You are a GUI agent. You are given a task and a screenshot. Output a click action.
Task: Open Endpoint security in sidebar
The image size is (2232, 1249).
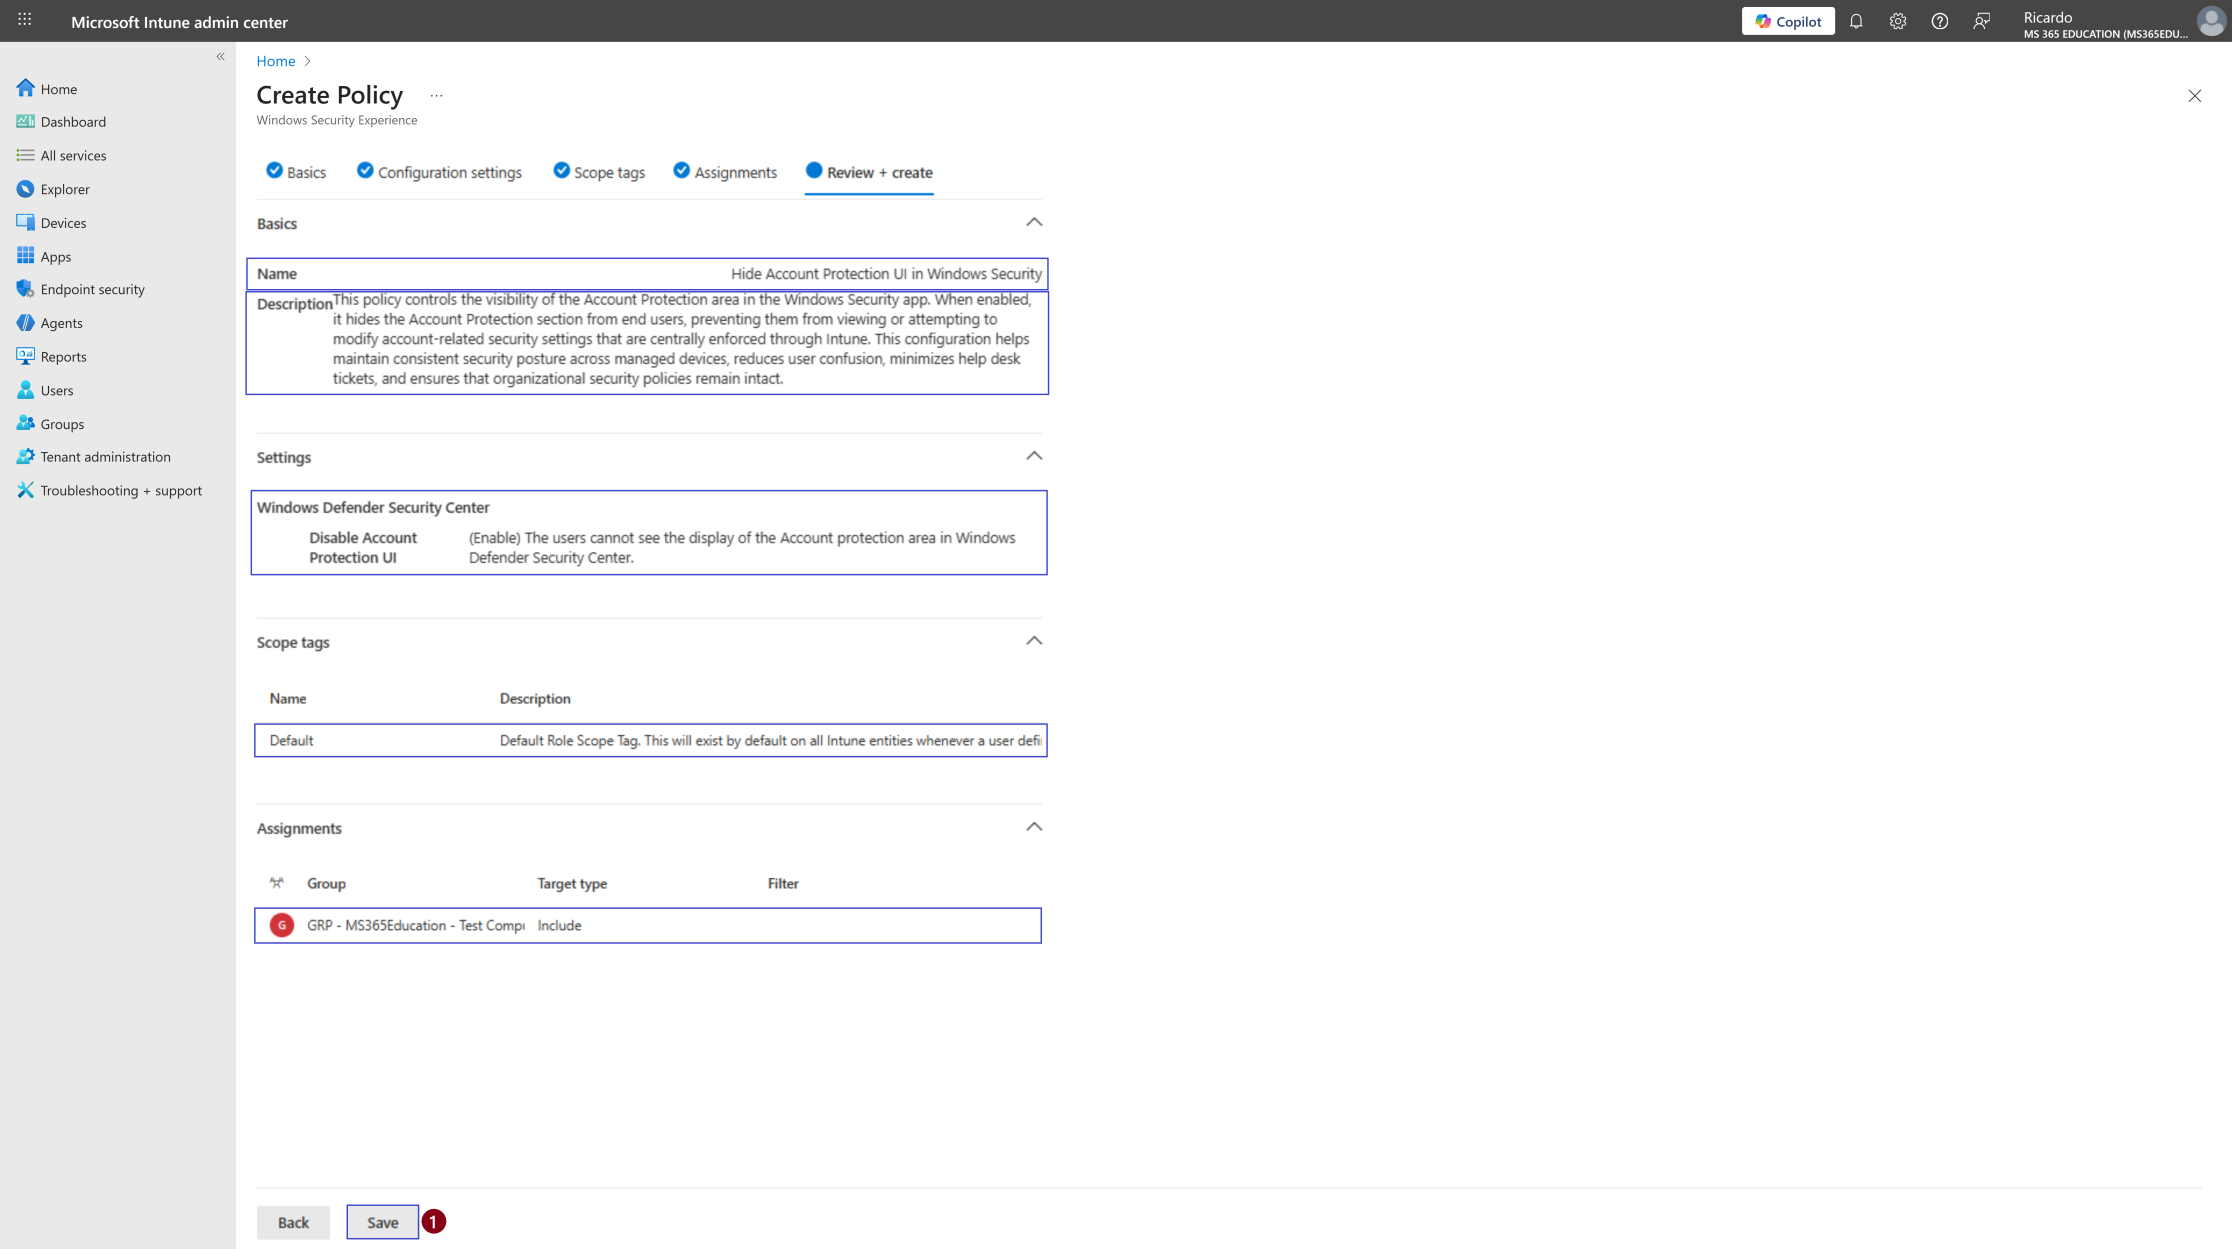(x=92, y=289)
